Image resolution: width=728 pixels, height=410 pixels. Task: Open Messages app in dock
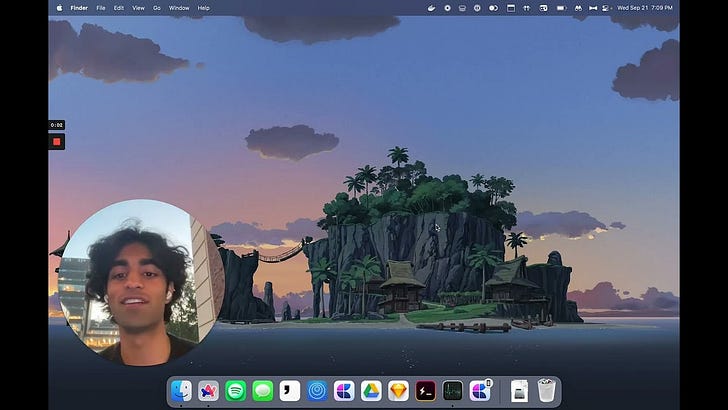263,390
